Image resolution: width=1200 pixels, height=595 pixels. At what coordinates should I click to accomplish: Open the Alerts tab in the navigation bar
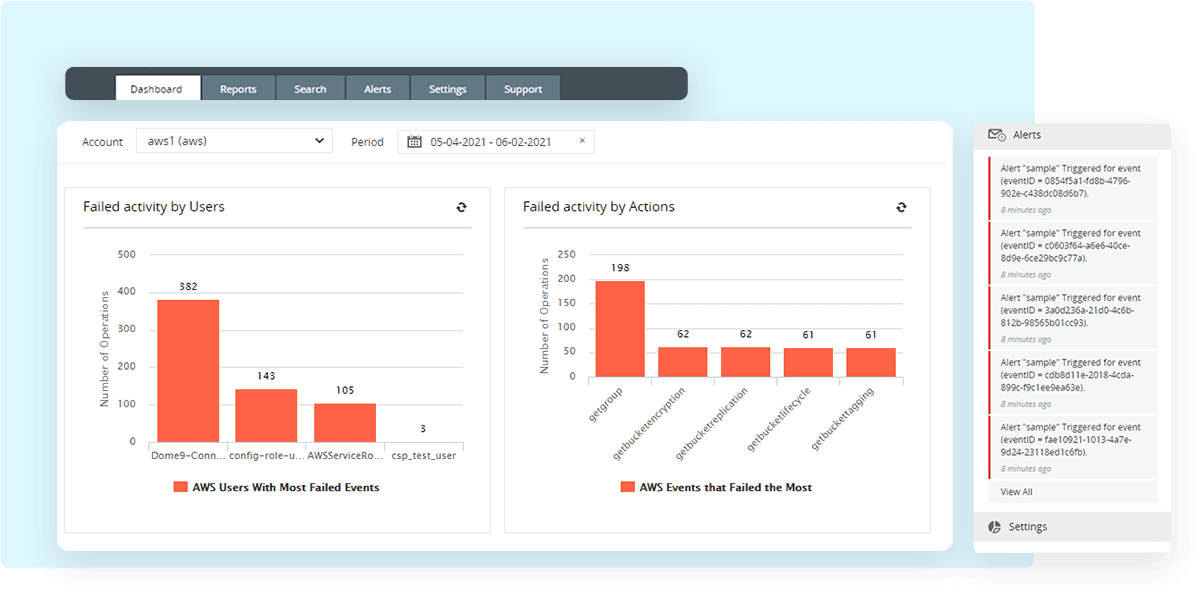[x=377, y=88]
